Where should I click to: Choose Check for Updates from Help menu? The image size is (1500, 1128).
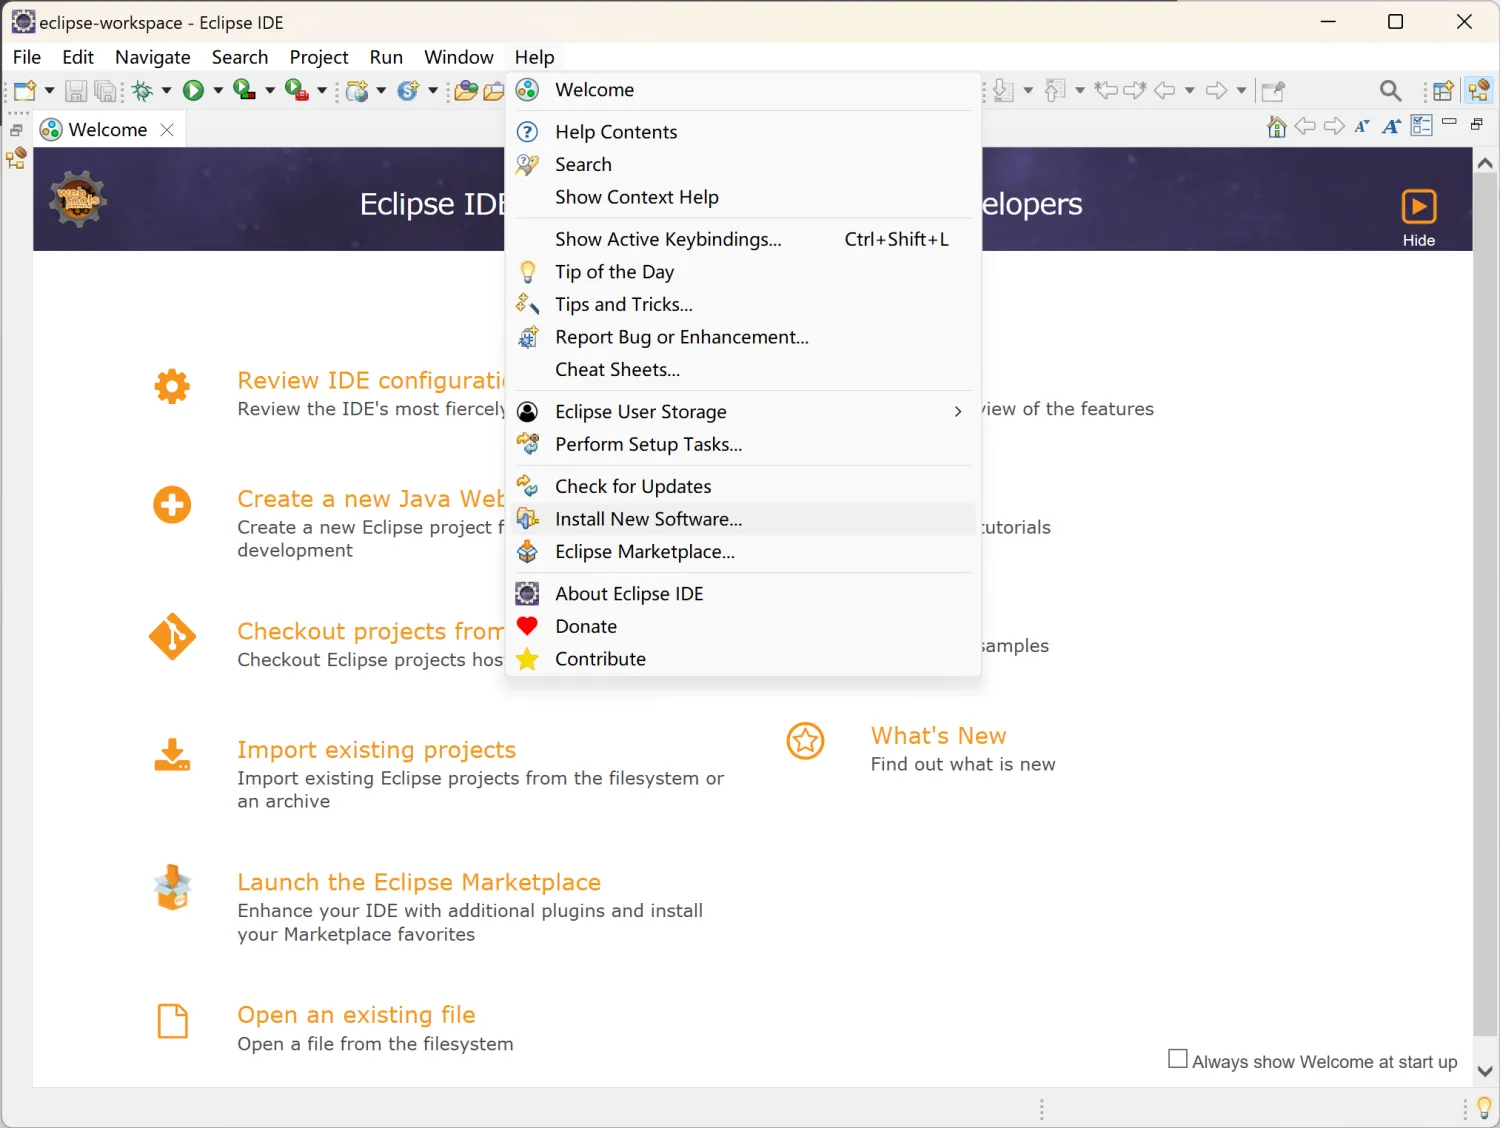point(633,486)
